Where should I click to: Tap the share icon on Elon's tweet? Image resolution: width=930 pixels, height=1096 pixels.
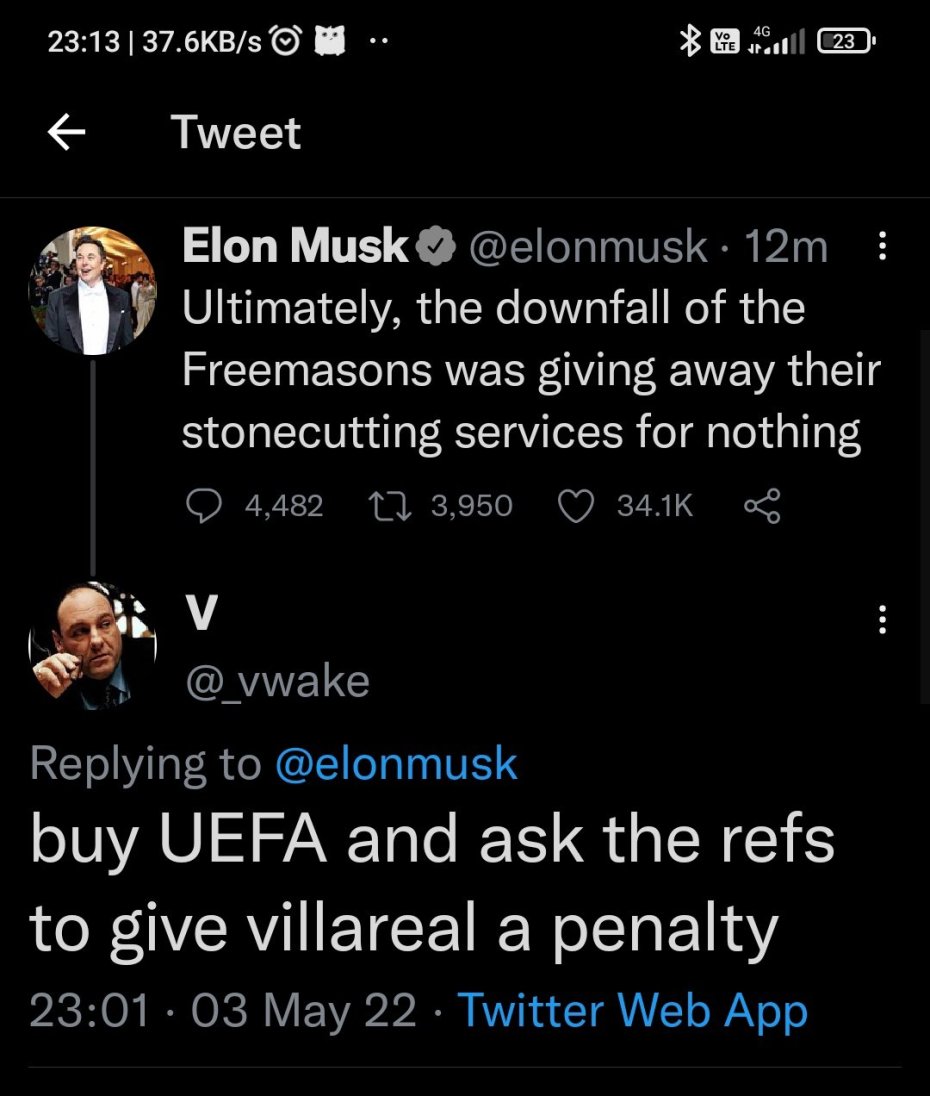pyautogui.click(x=761, y=506)
